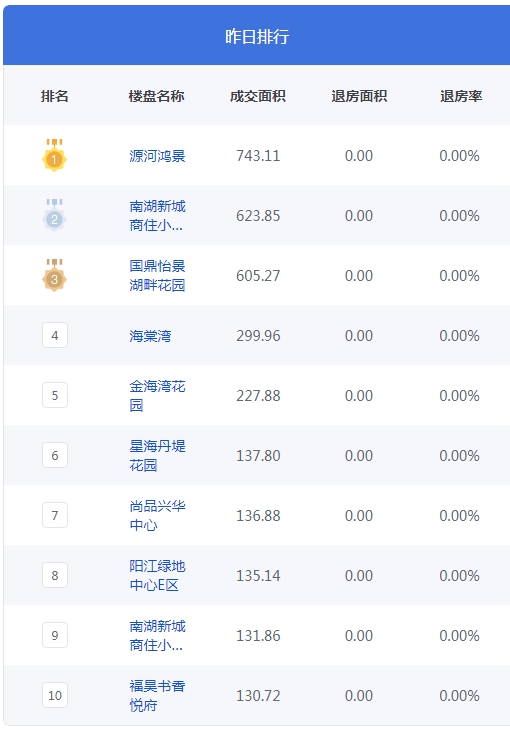Click the bronze rank 3 medal icon

(x=54, y=276)
